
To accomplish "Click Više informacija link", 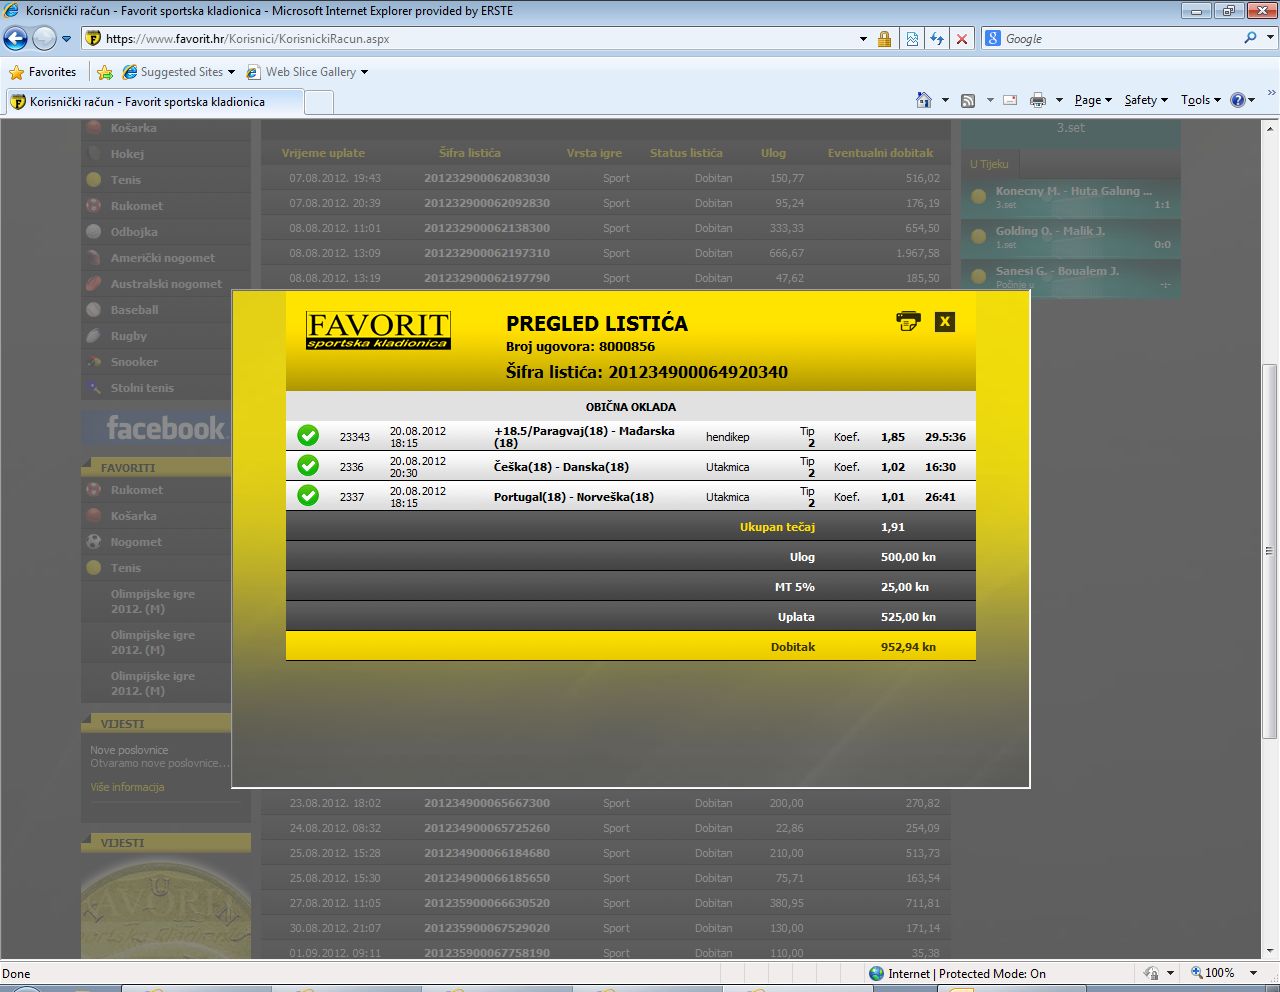I will click(x=127, y=787).
